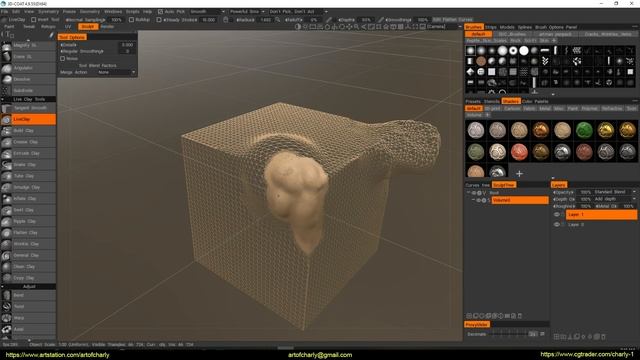The image size is (640, 360).
Task: Switch to the Retopo room tab
Action: click(x=48, y=27)
